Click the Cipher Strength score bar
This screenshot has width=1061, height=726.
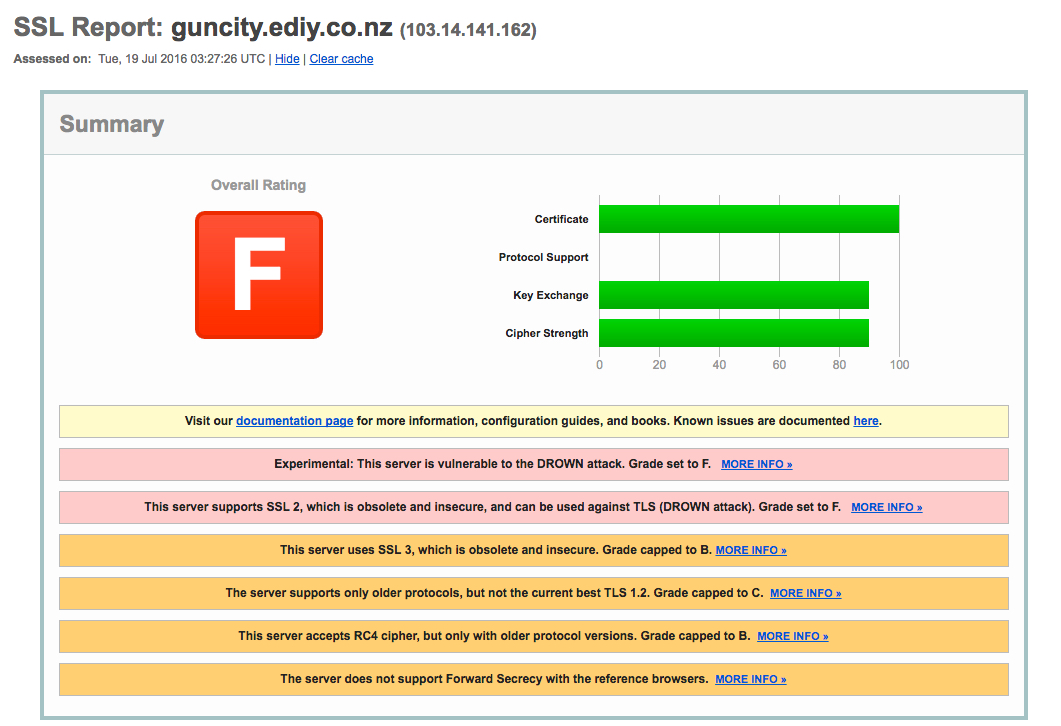[x=733, y=333]
